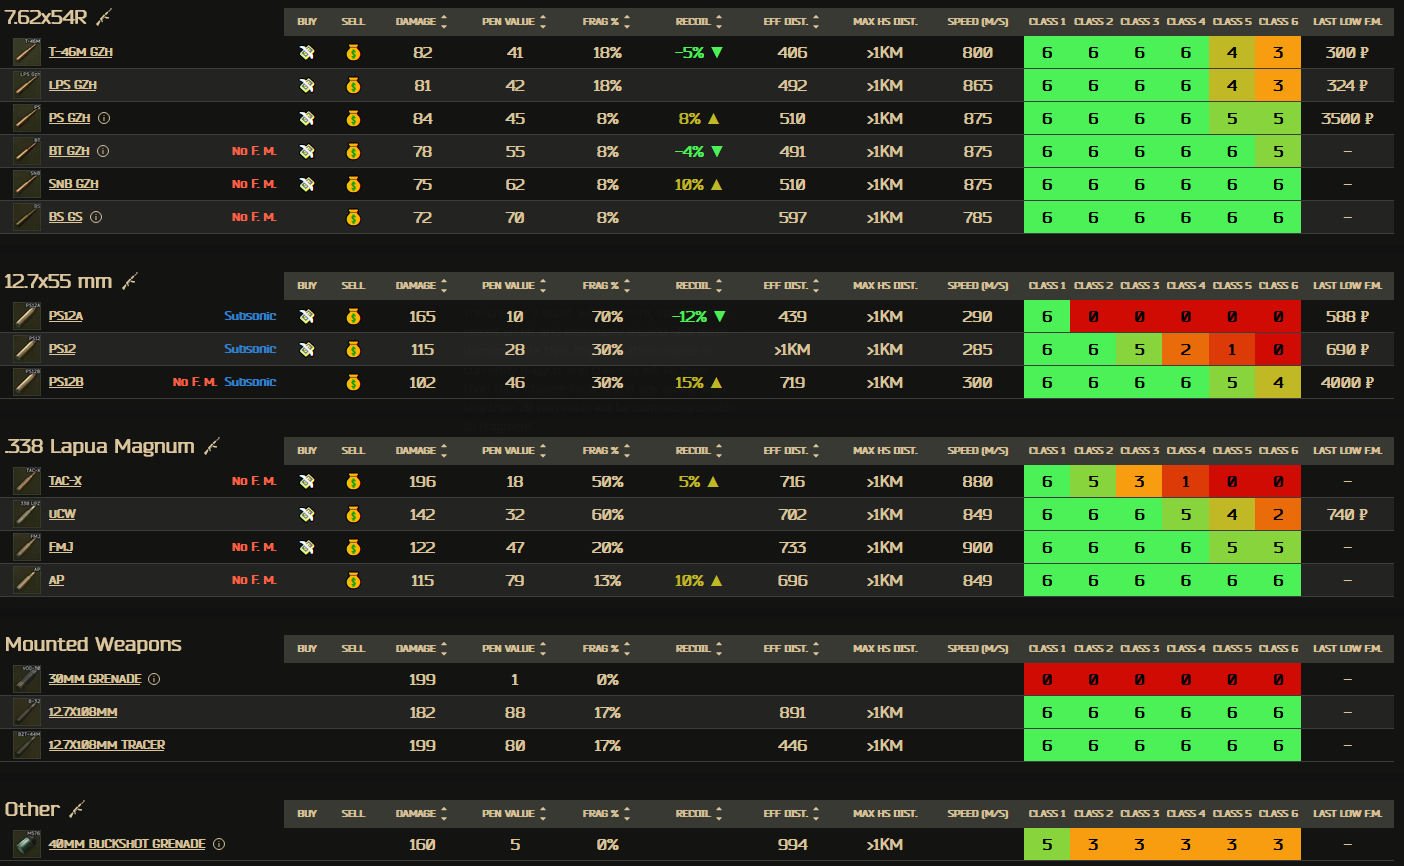The image size is (1404, 866).
Task: Click the buy icon for T-46M GZH
Action: coord(307,52)
